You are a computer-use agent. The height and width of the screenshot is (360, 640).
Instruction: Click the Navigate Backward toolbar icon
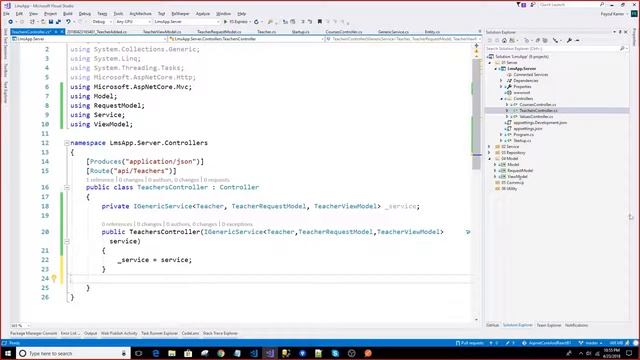click(x=11, y=22)
